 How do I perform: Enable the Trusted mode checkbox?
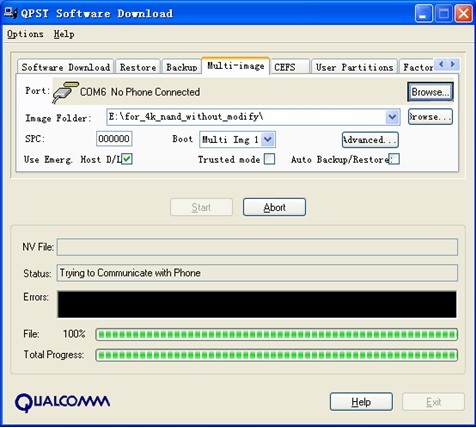pos(269,159)
